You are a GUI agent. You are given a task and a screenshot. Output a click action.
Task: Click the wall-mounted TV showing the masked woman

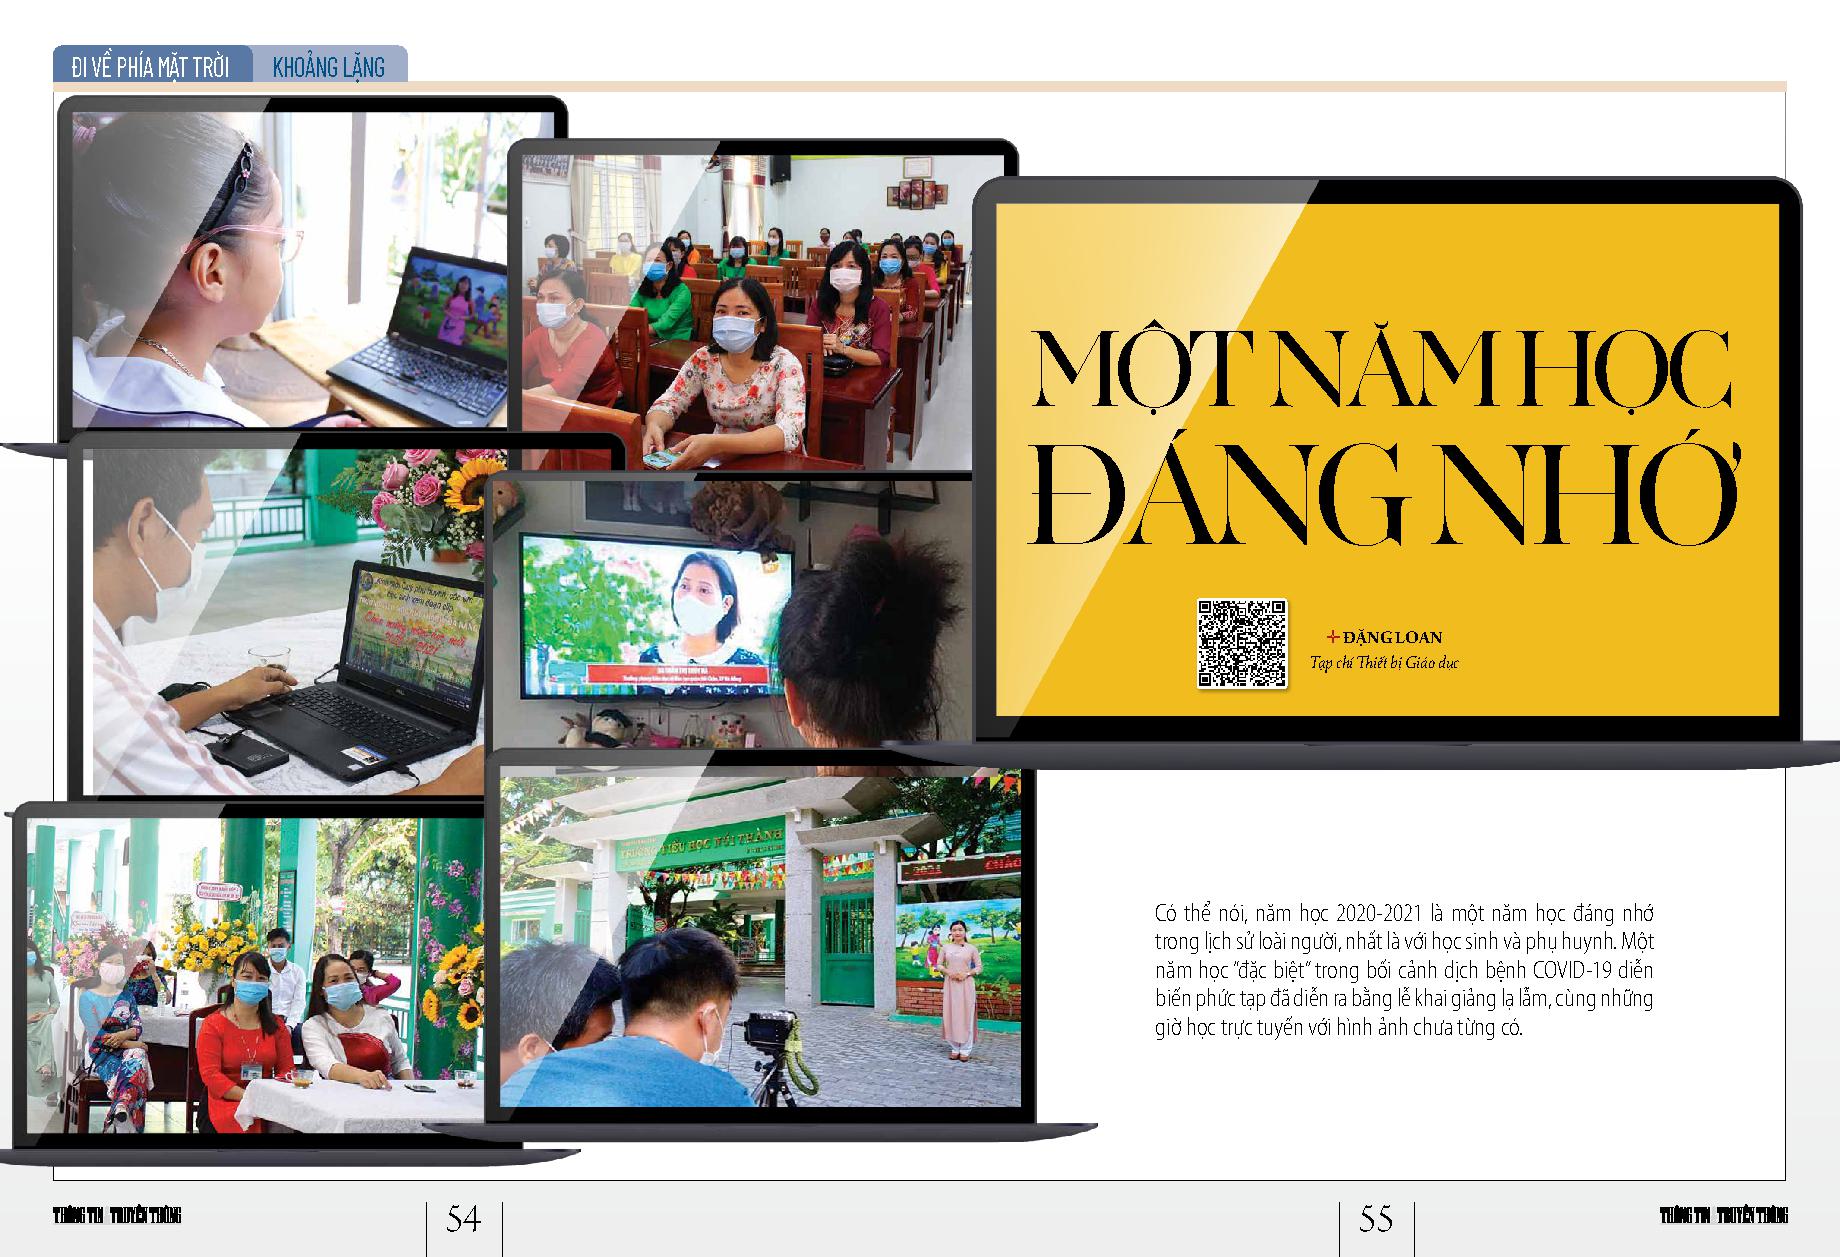point(656,614)
